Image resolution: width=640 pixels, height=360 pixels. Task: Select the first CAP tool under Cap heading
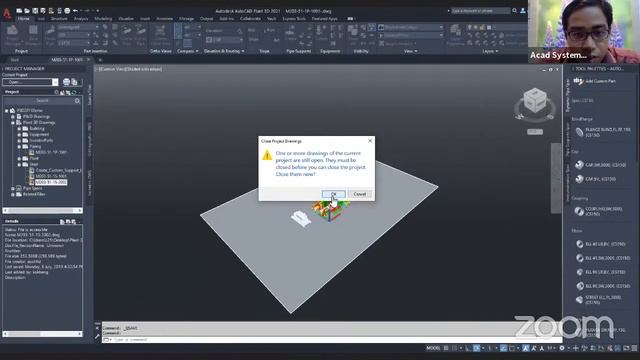(x=600, y=165)
